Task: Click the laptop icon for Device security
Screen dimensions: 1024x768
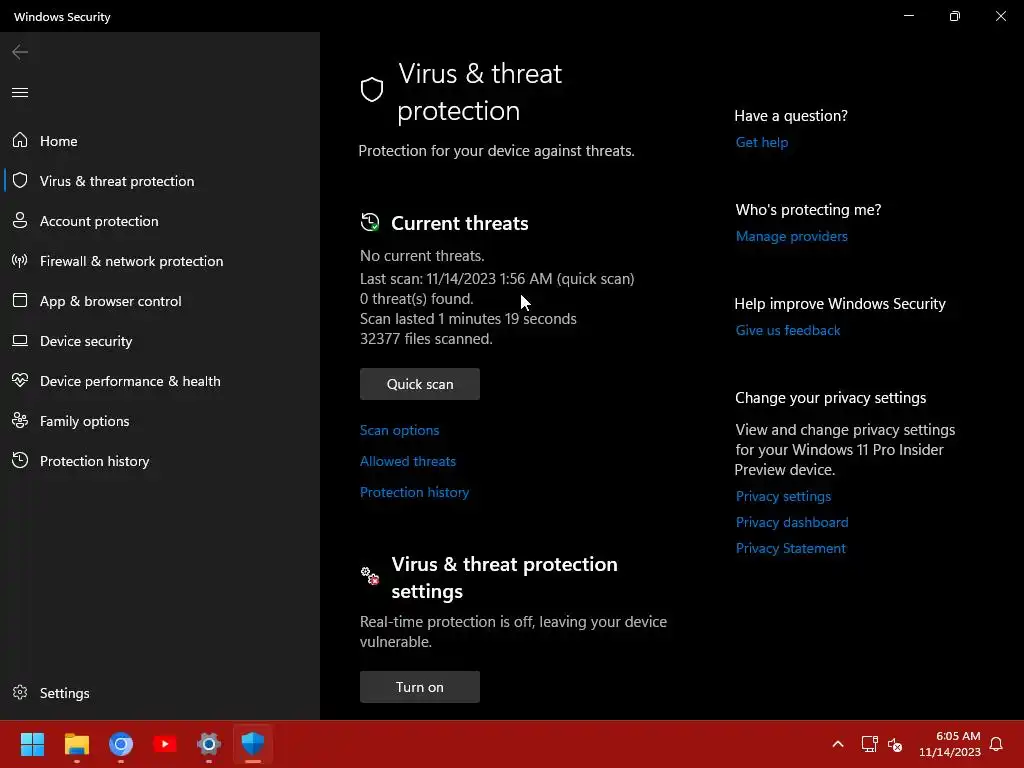Action: coord(20,341)
